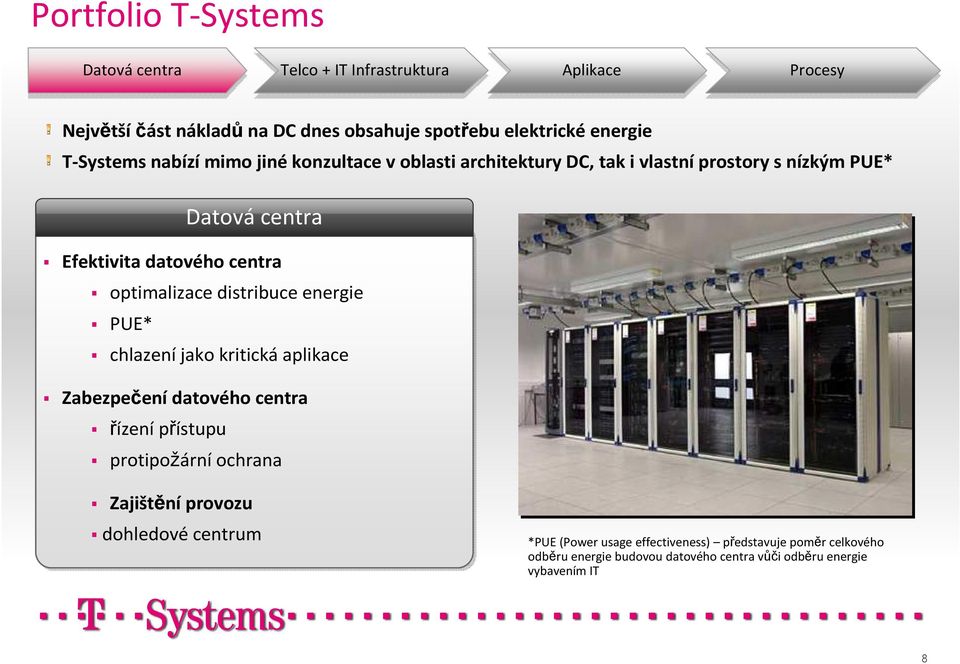Go to the Procesy arrow tab

tap(822, 70)
